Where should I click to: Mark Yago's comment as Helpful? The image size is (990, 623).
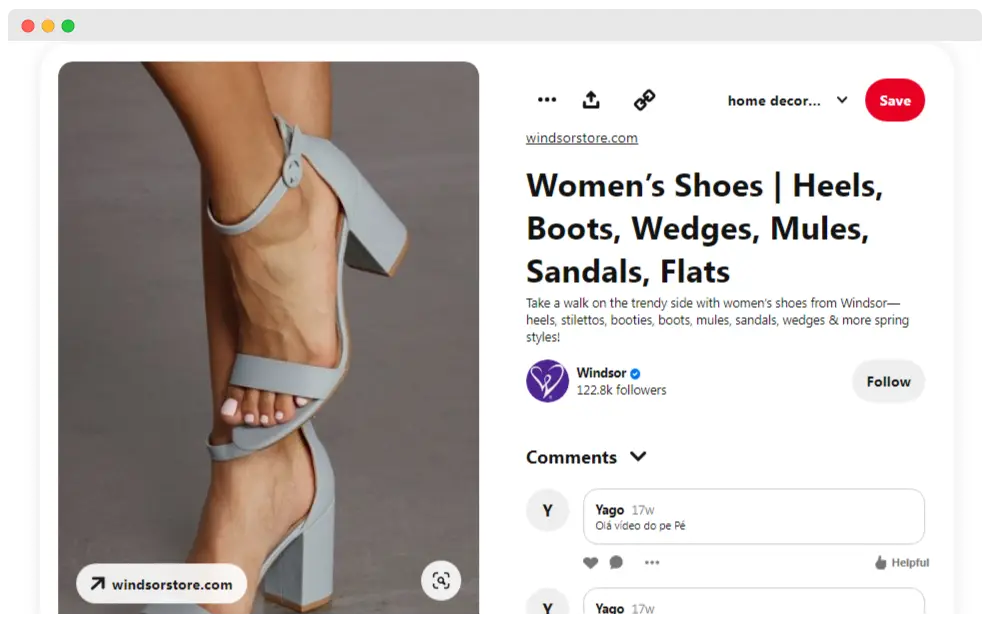pyautogui.click(x=902, y=562)
